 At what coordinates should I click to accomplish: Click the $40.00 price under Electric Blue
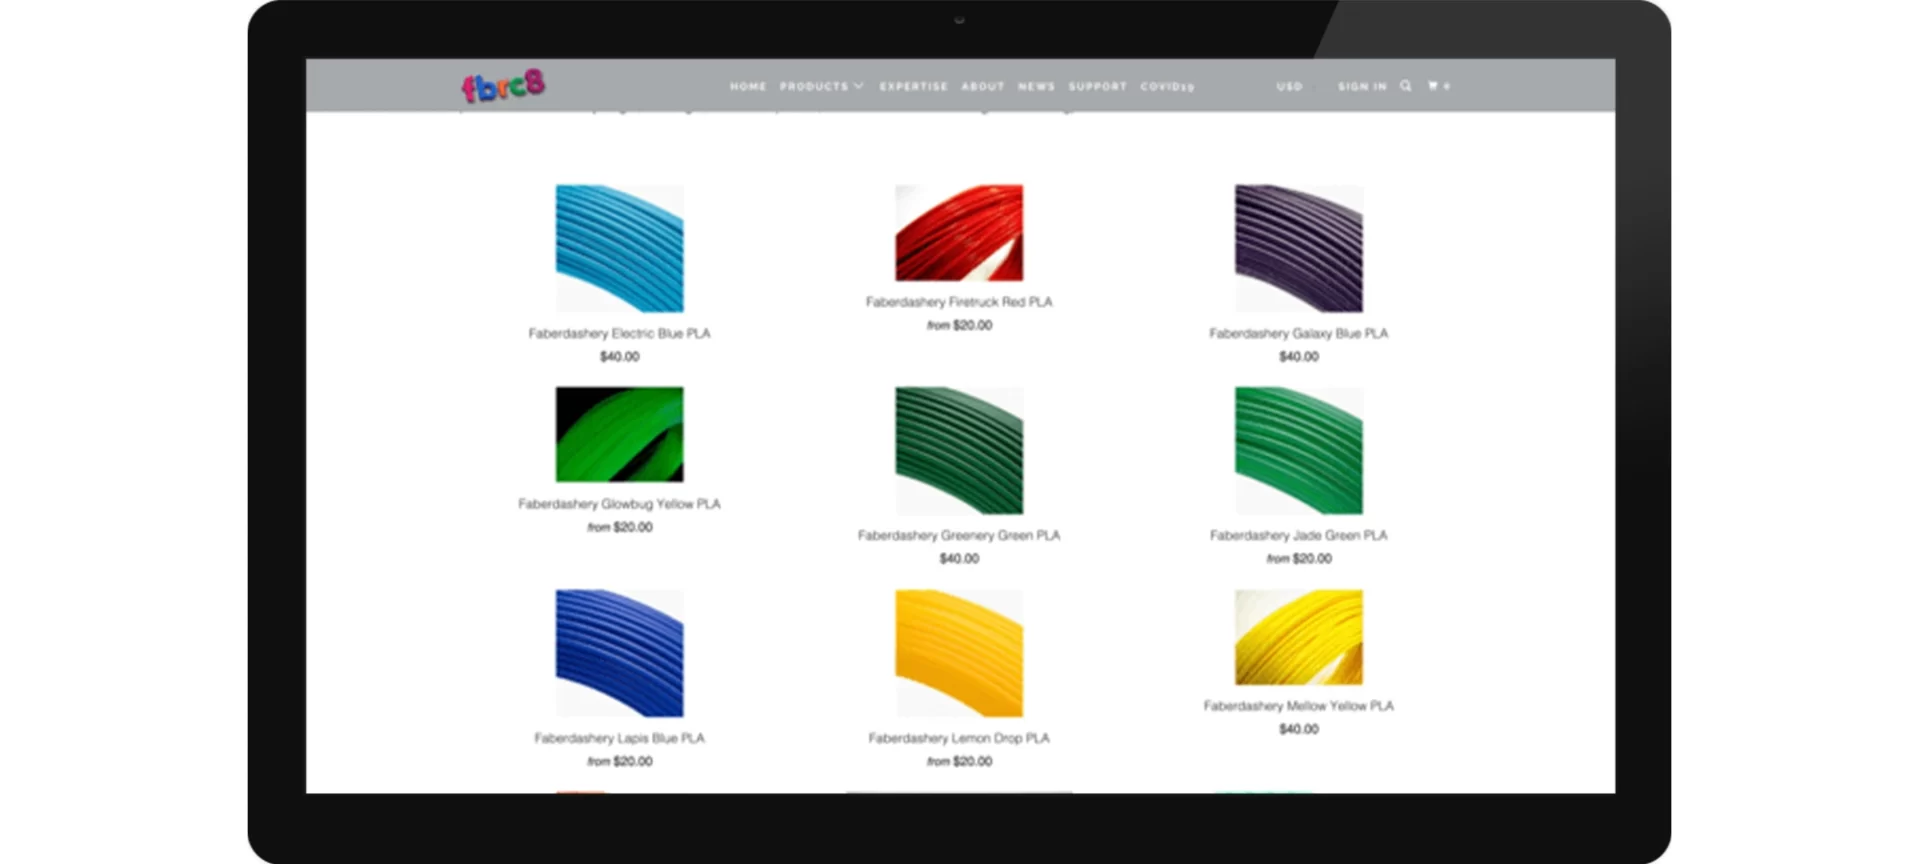point(619,357)
